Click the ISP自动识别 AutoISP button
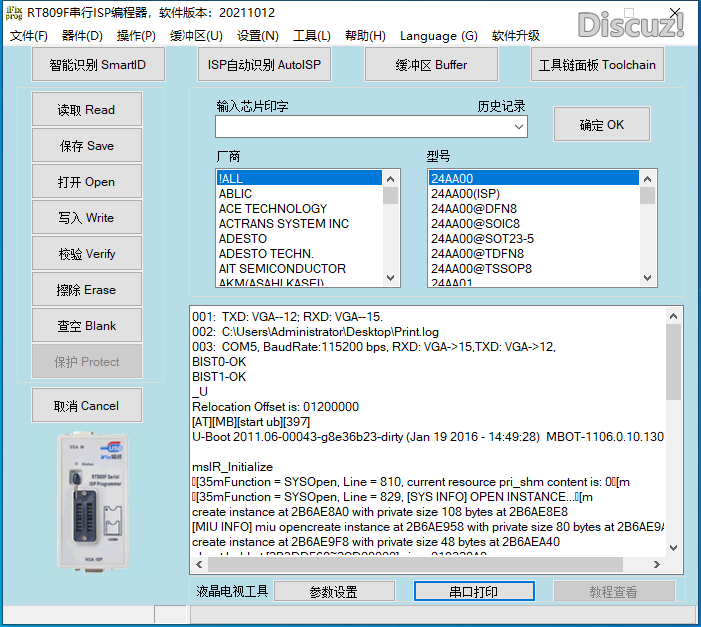The height and width of the screenshot is (627, 701). (266, 65)
